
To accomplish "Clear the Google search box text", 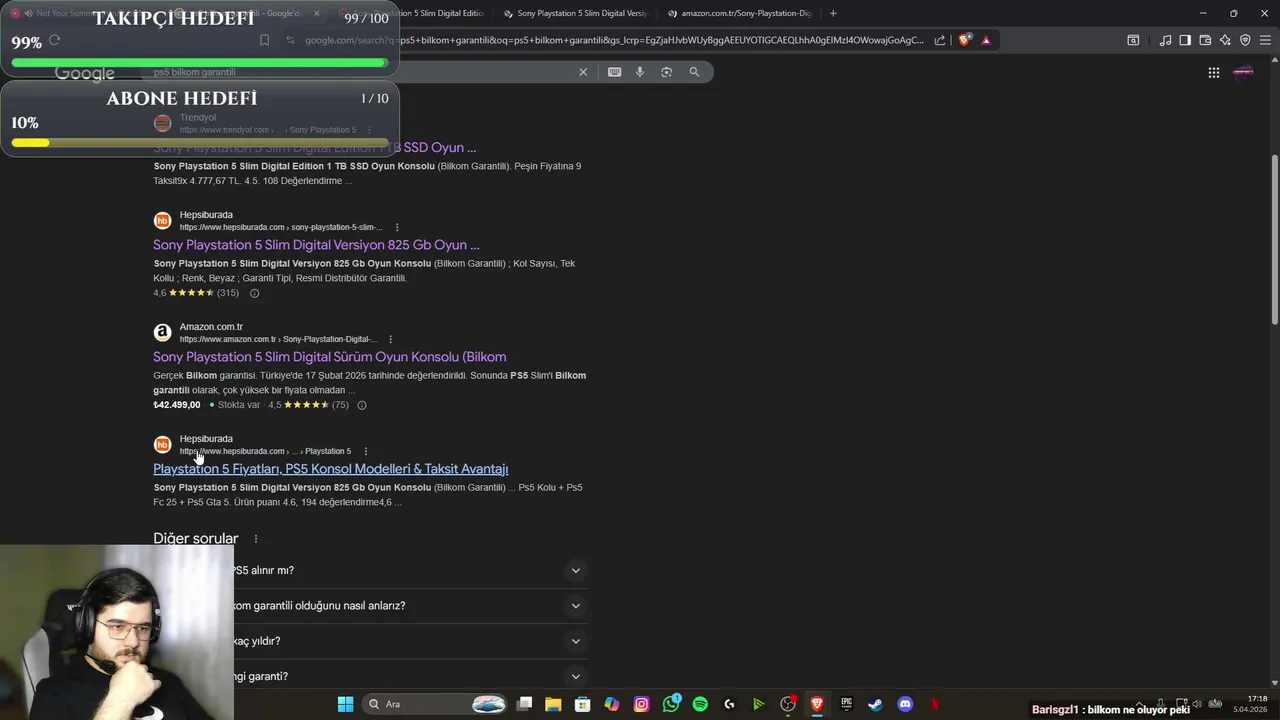I will (x=583, y=72).
